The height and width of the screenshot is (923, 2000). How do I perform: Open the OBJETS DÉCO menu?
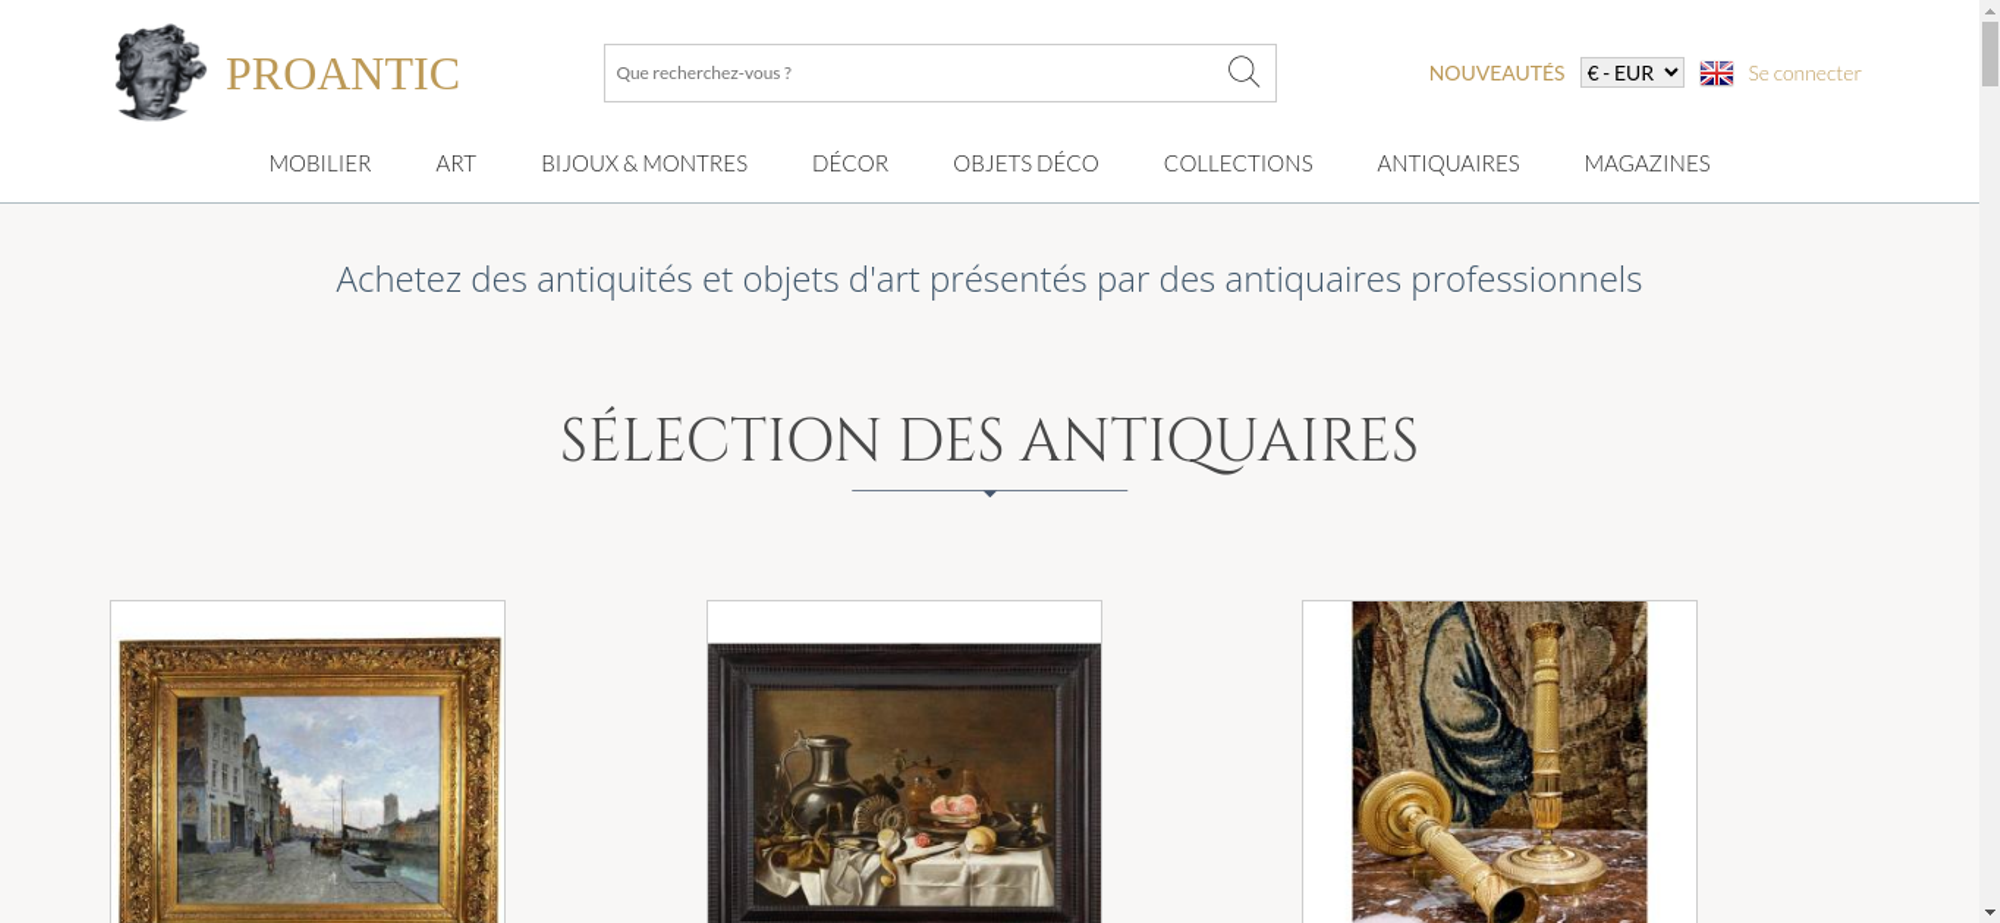[x=1026, y=163]
